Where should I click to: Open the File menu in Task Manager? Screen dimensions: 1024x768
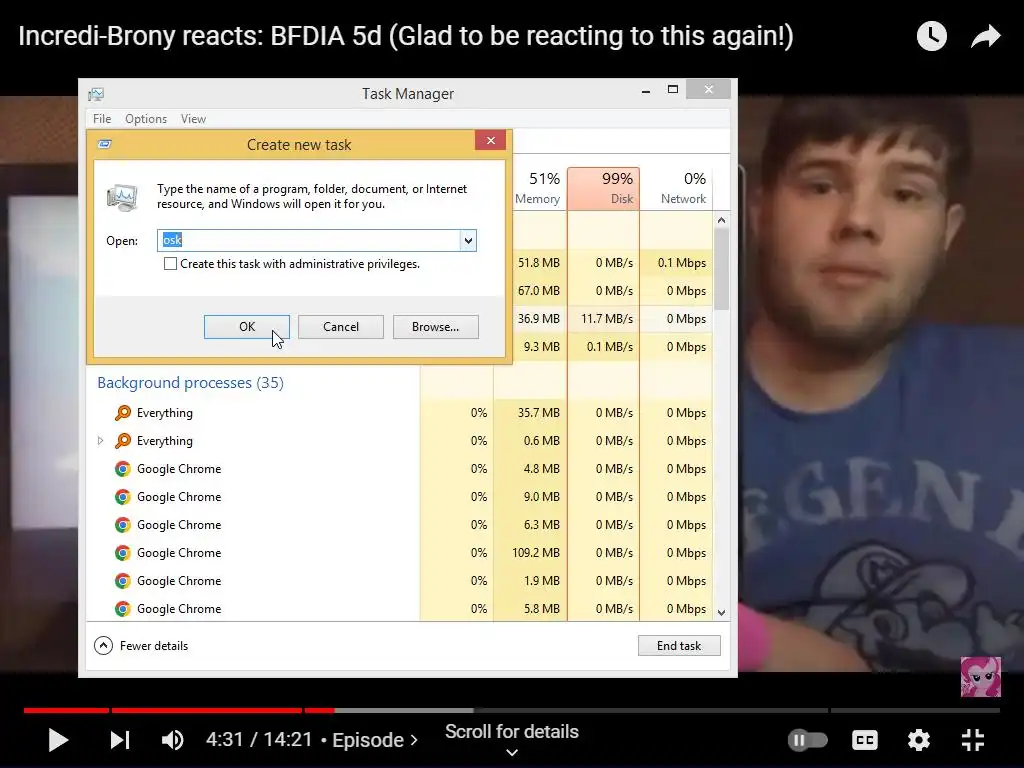102,119
